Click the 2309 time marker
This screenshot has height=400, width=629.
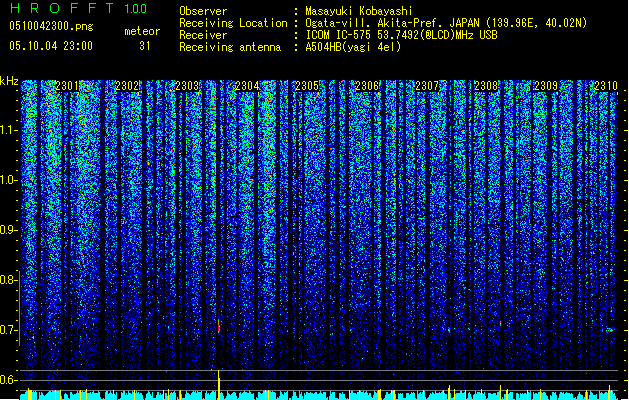(x=546, y=86)
